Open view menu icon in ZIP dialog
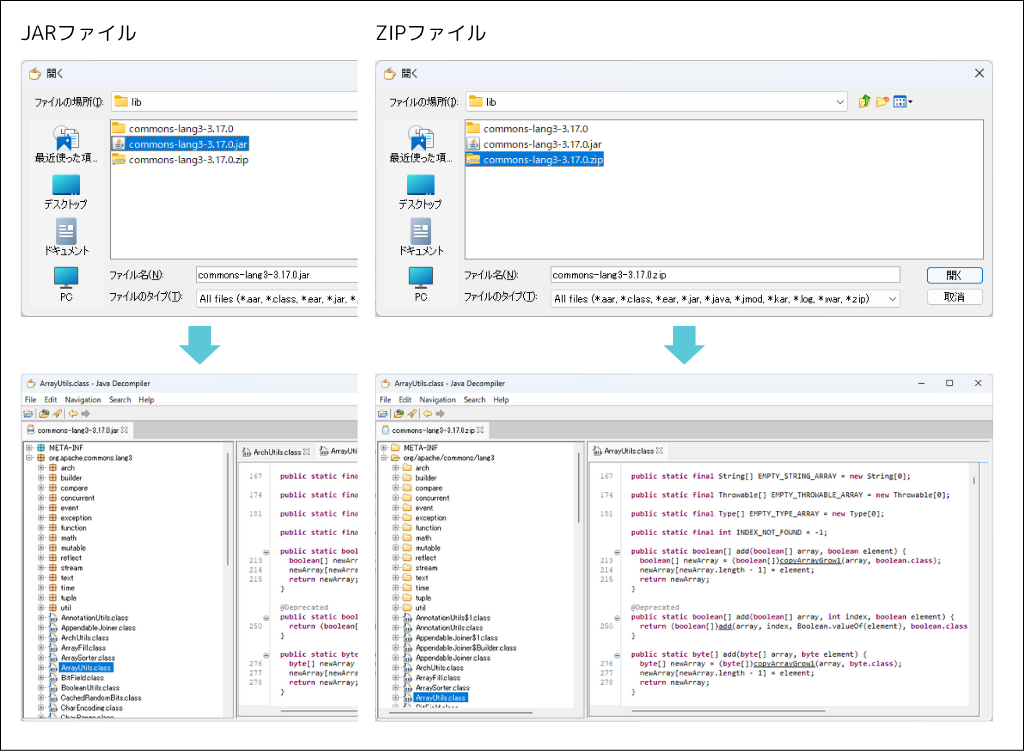This screenshot has height=751, width=1024. point(902,102)
